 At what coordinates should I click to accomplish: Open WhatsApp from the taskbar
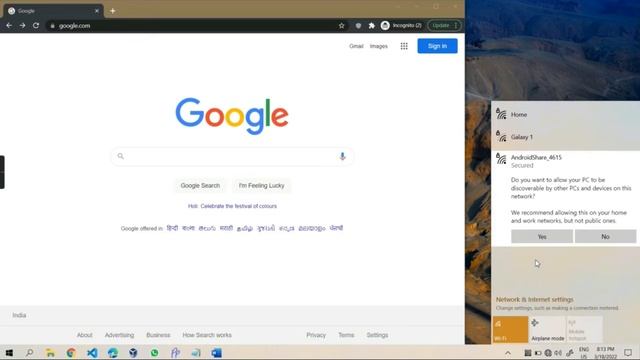pyautogui.click(x=154, y=353)
